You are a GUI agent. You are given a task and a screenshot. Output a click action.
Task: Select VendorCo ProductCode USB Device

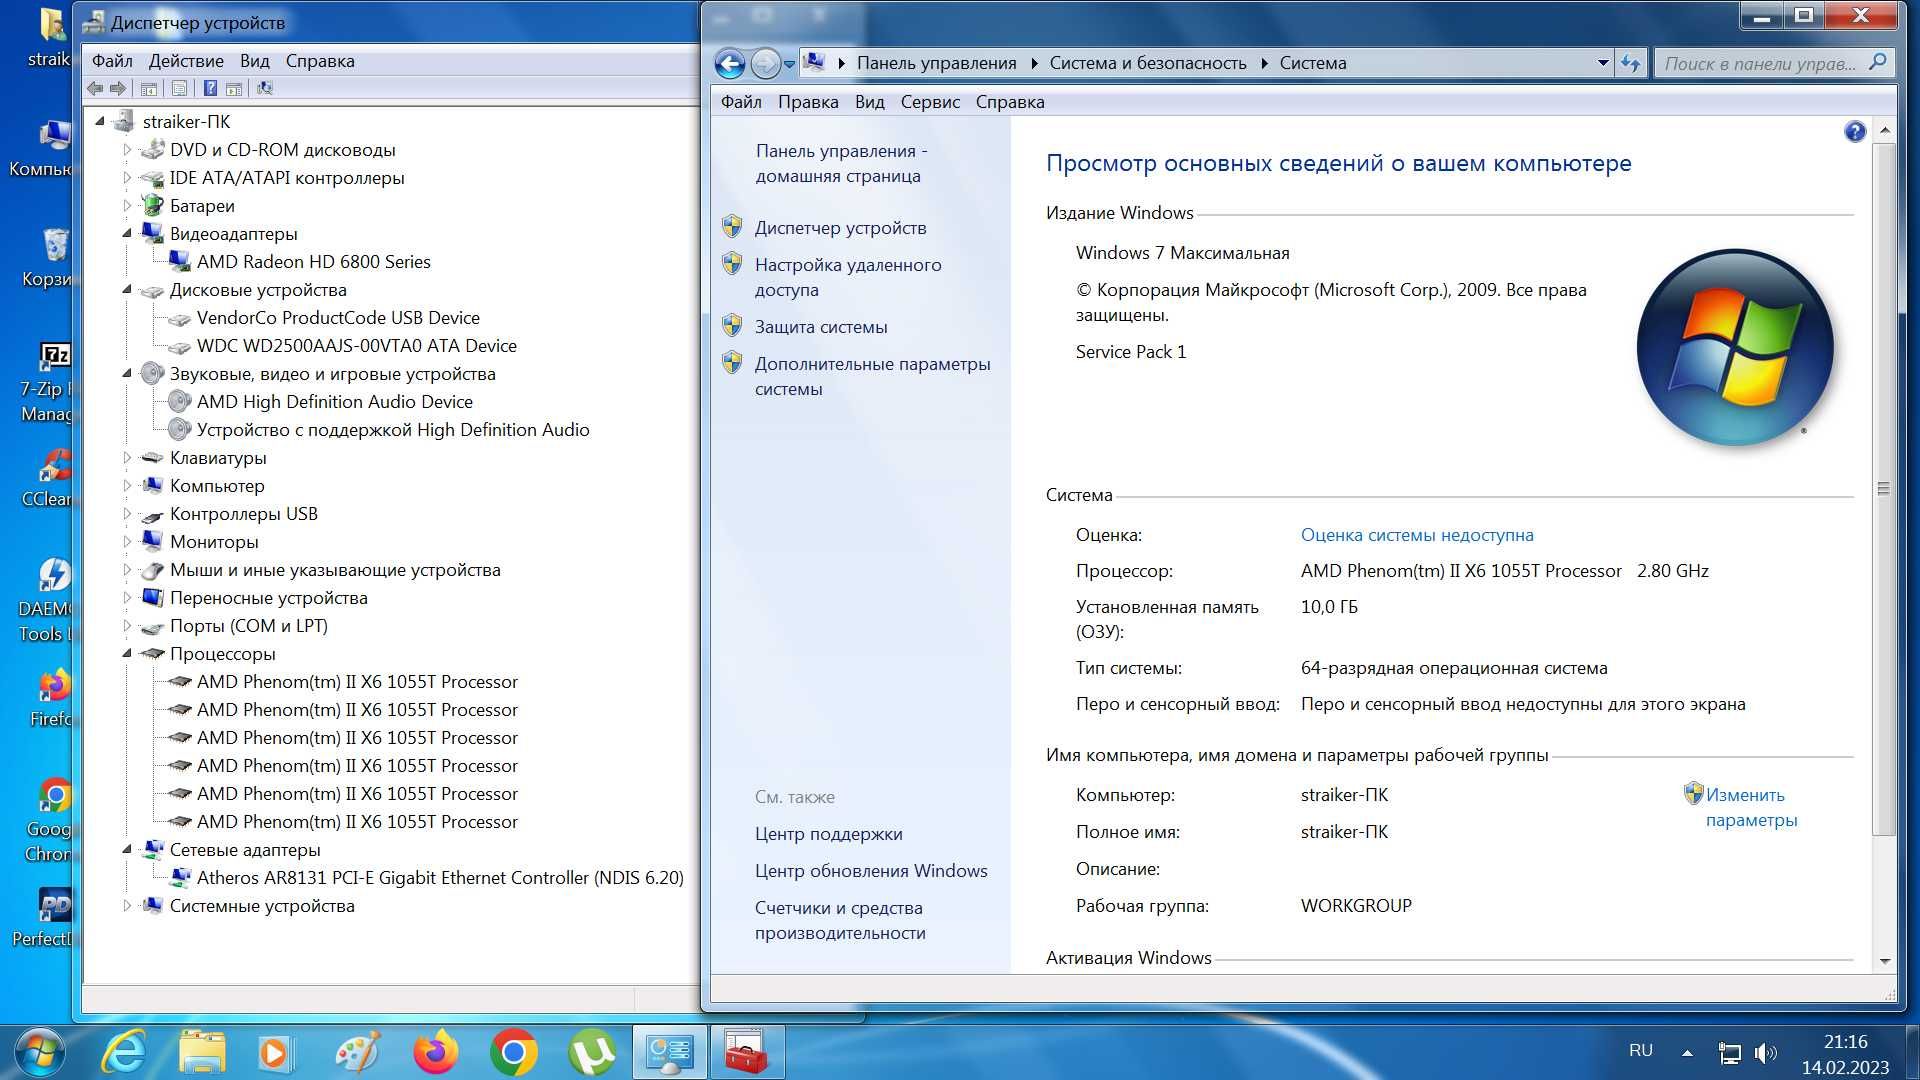point(338,318)
